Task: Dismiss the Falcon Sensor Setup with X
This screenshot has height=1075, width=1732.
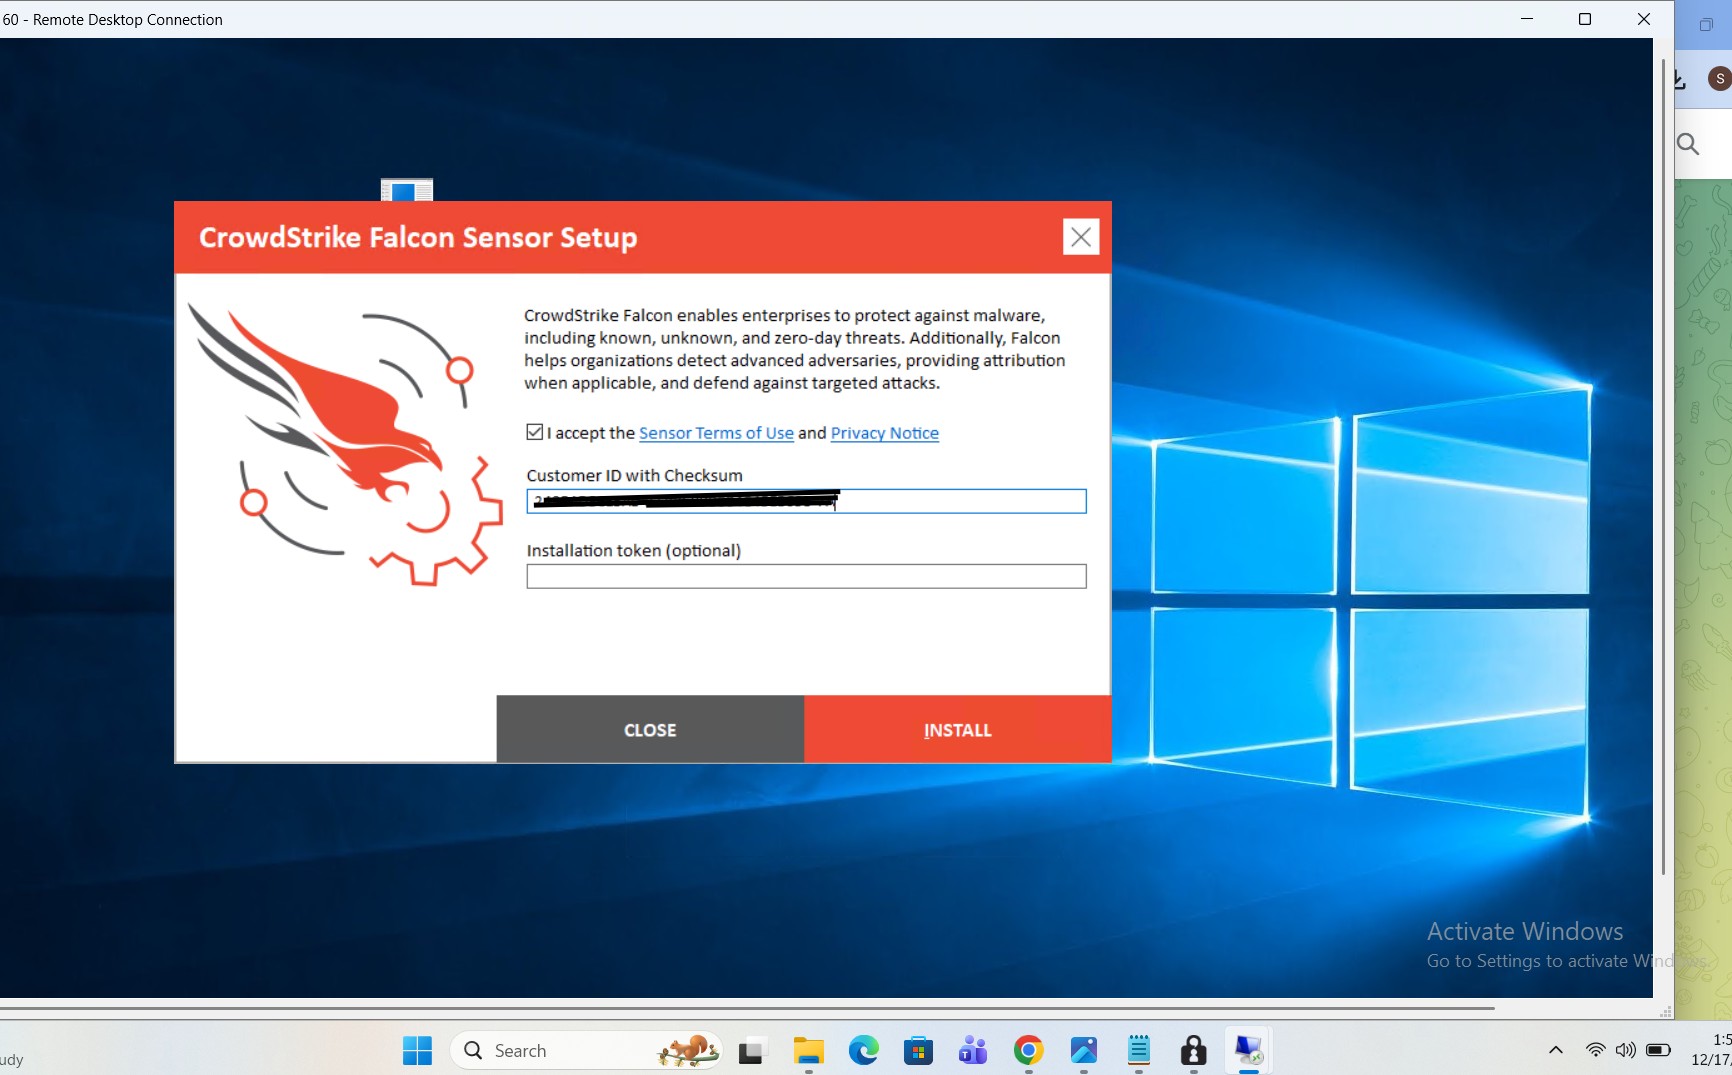Action: (x=1081, y=237)
